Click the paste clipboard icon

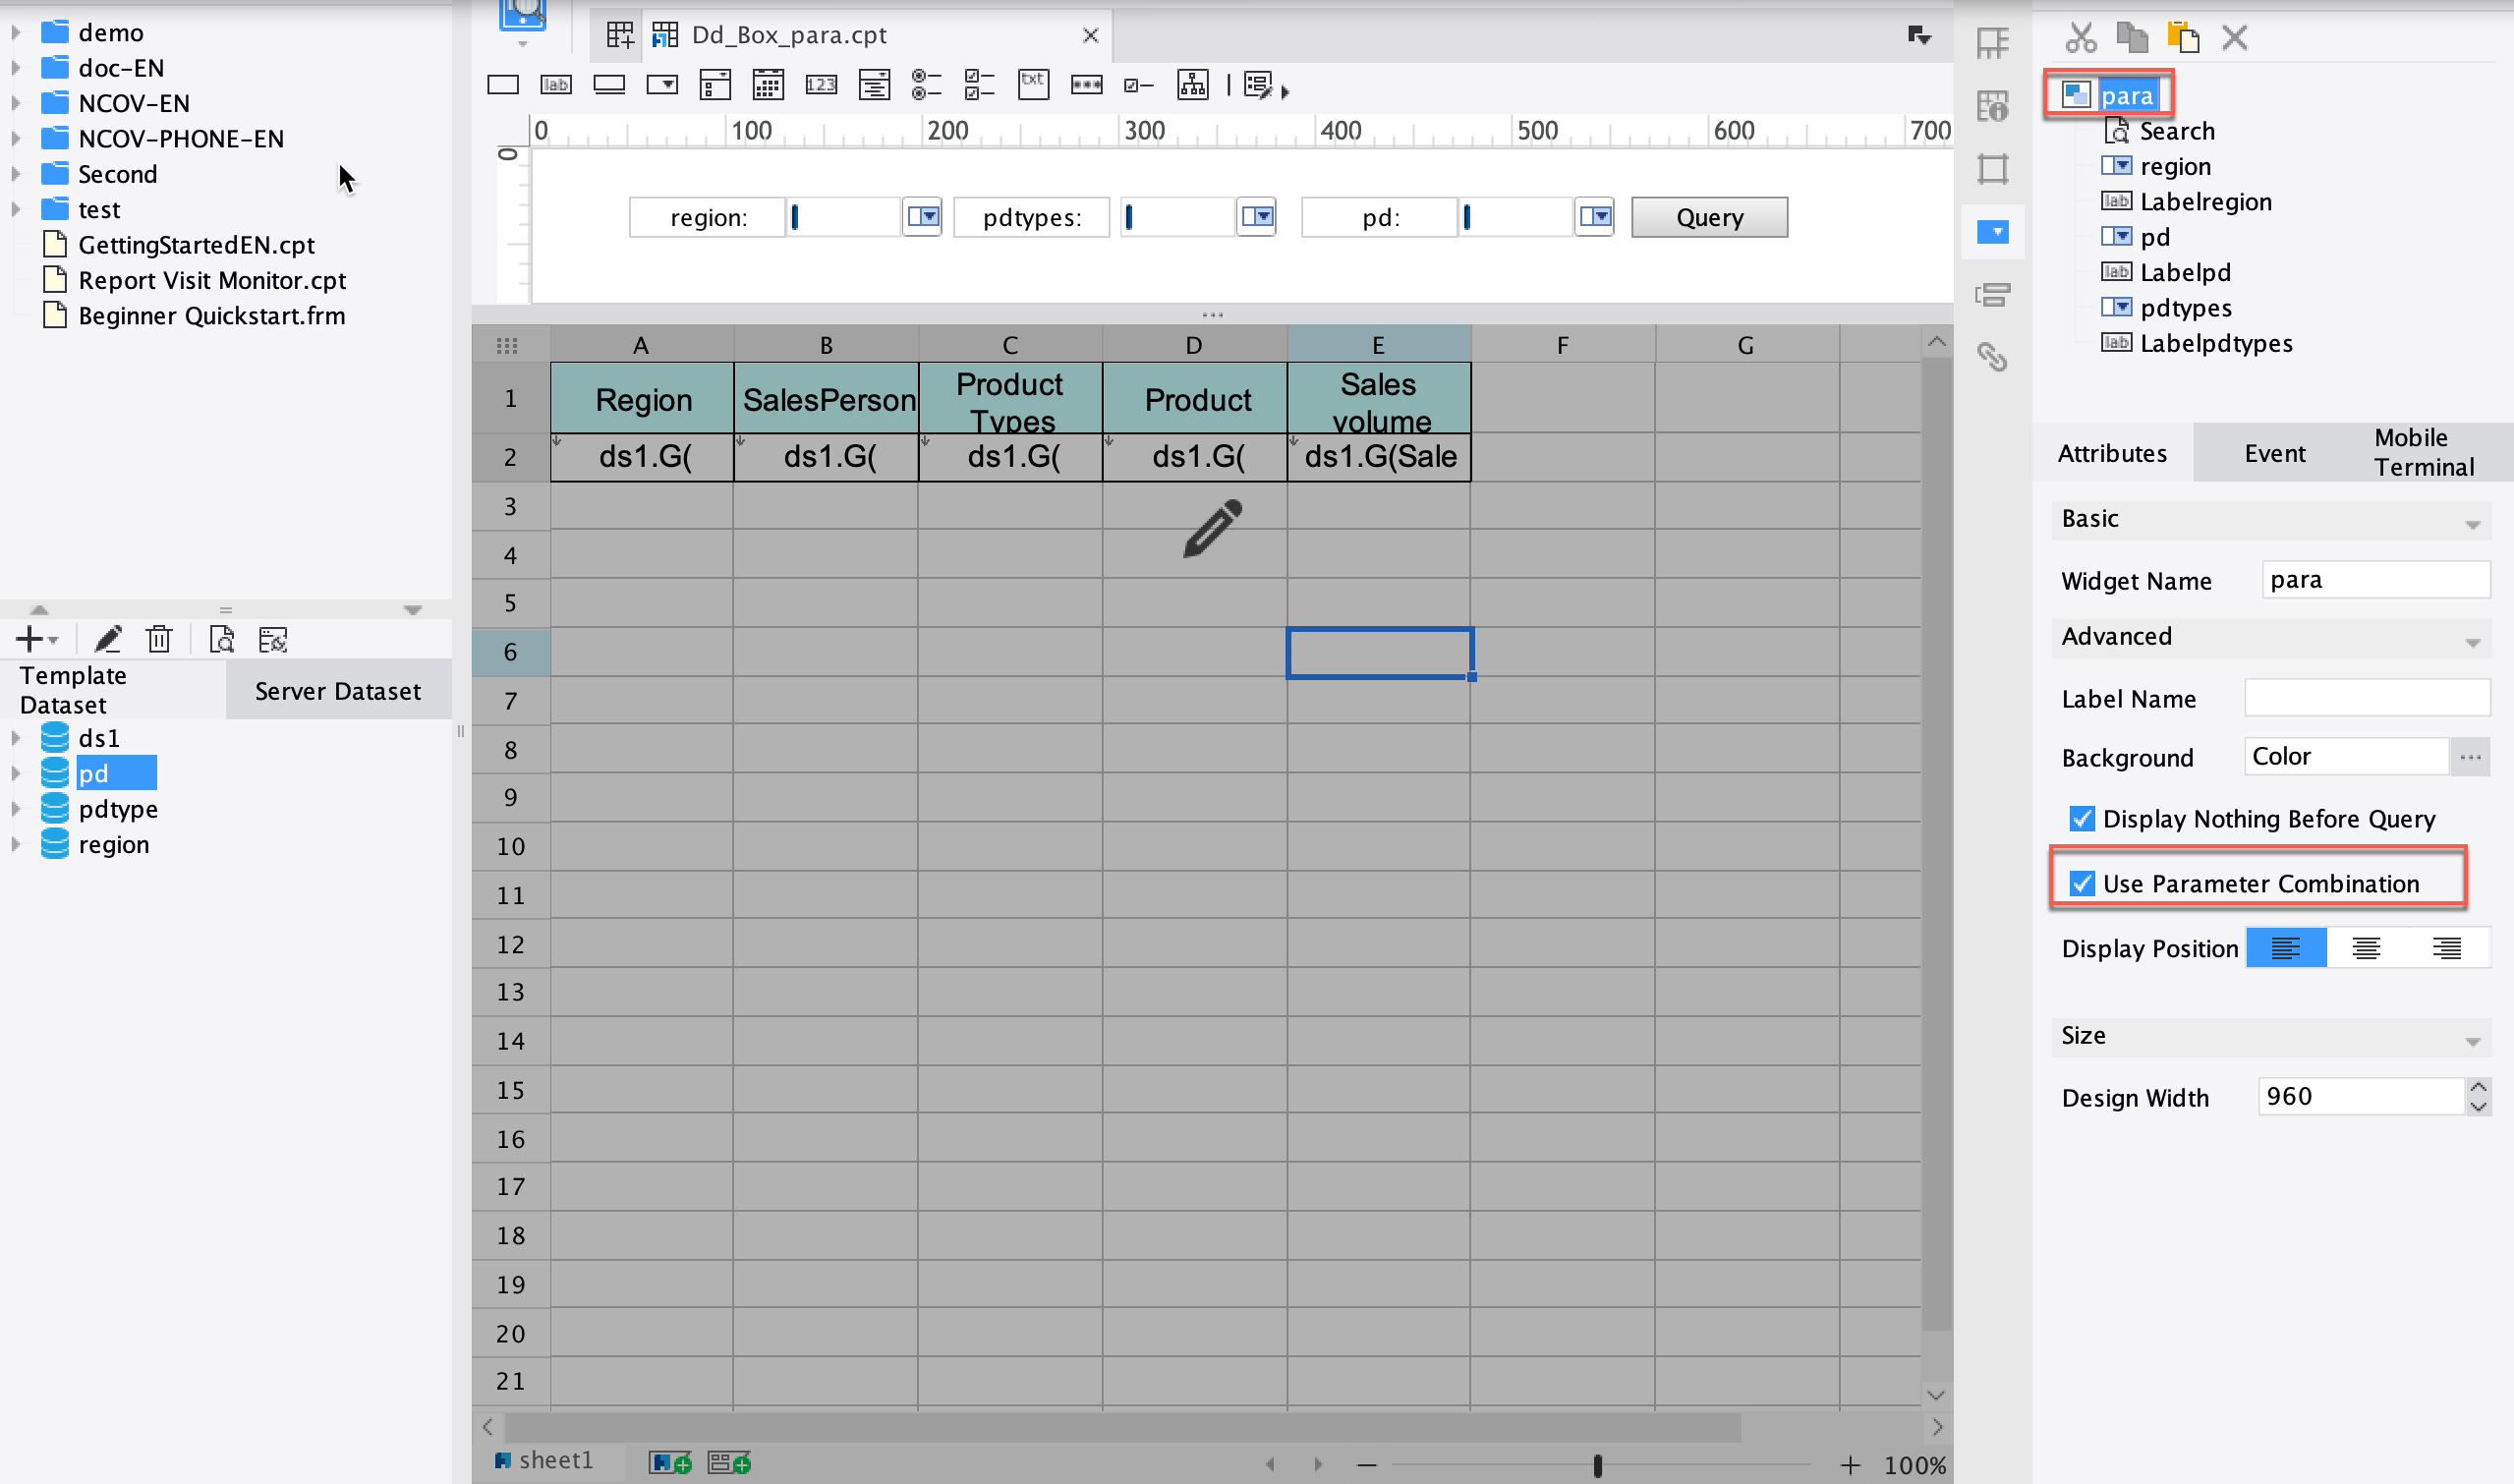(x=2183, y=38)
